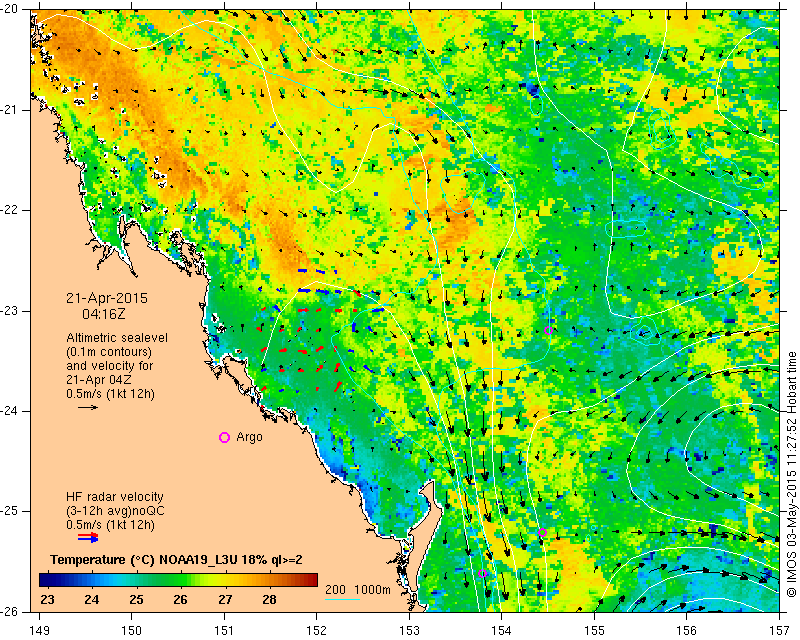Click the "150" longitude axis label
The image size is (800, 640).
coord(132,630)
